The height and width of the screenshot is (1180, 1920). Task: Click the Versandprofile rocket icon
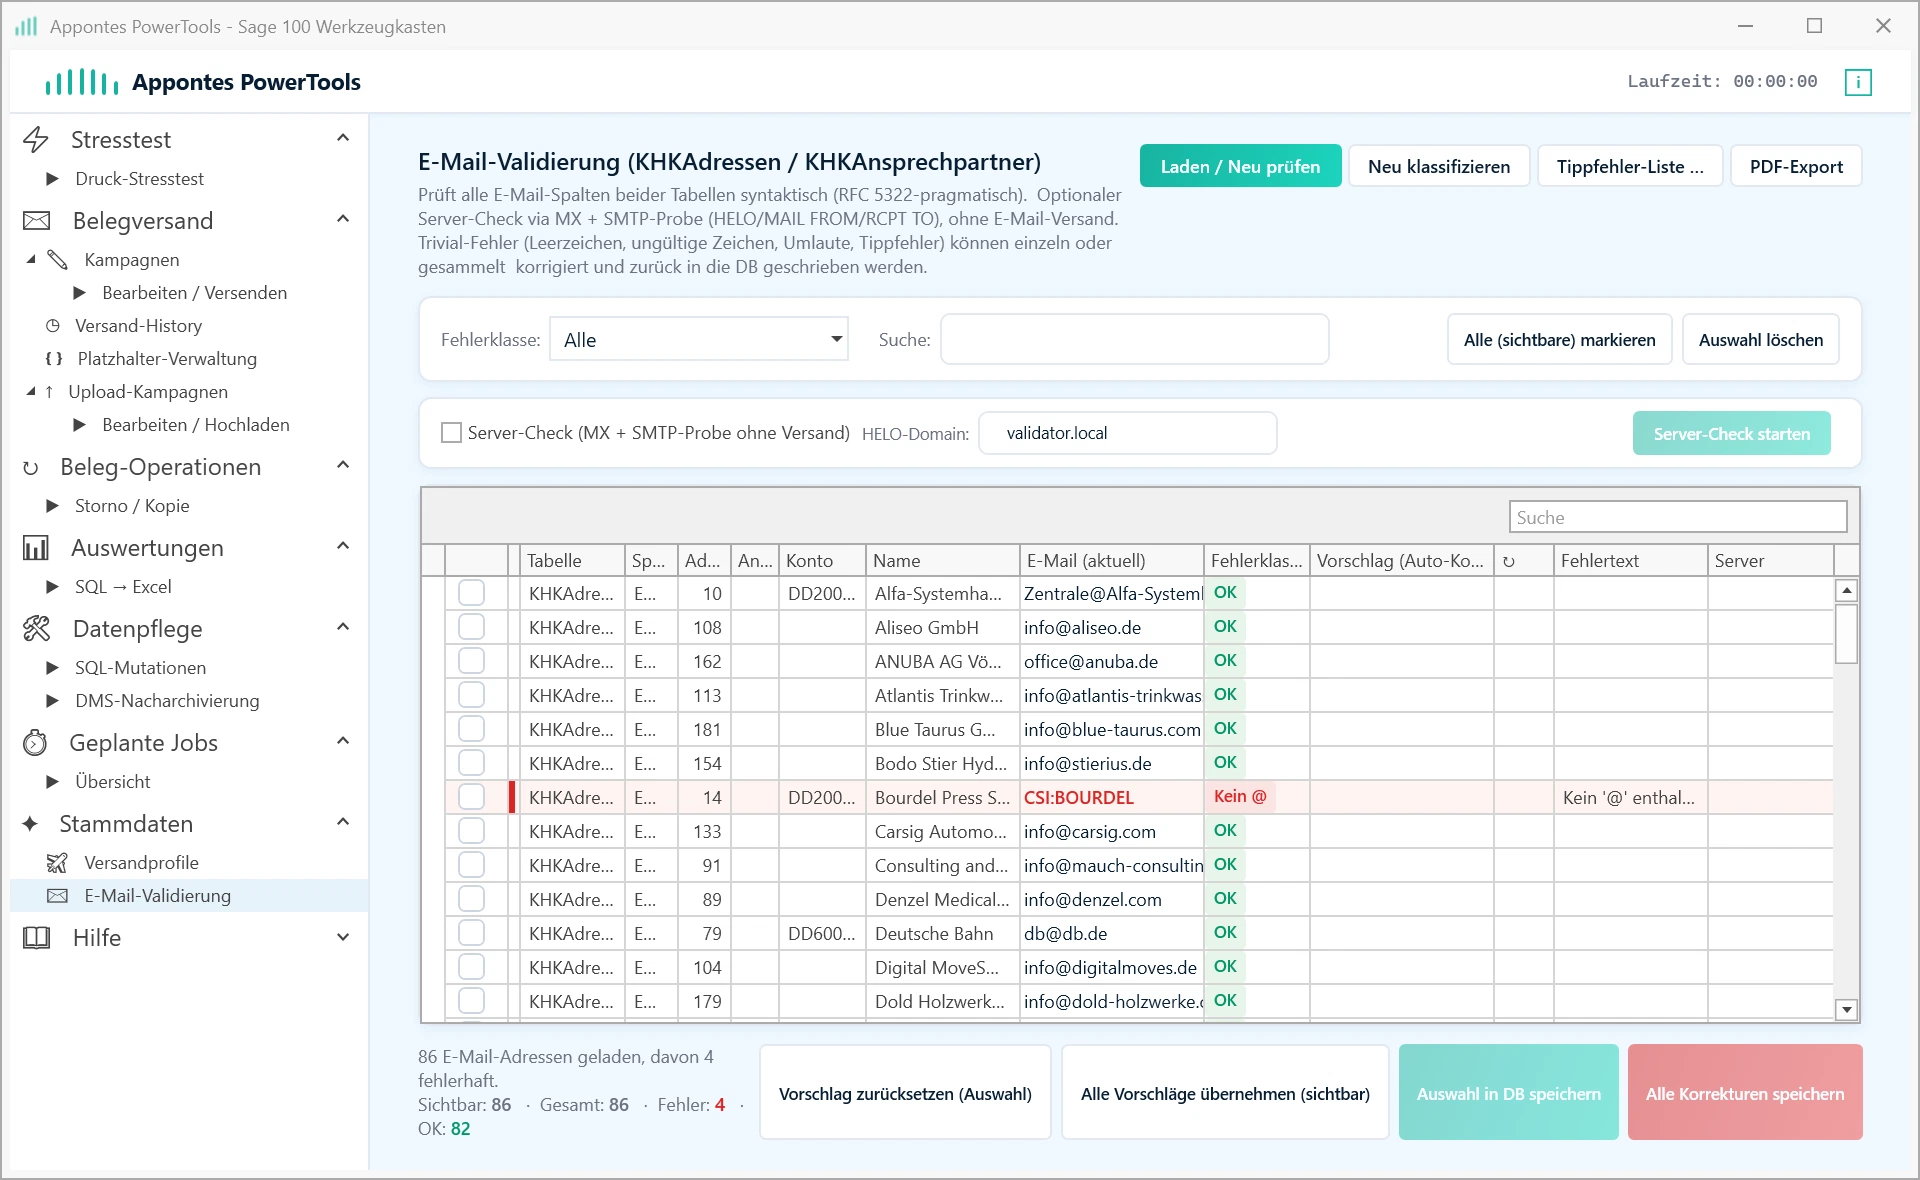tap(58, 863)
